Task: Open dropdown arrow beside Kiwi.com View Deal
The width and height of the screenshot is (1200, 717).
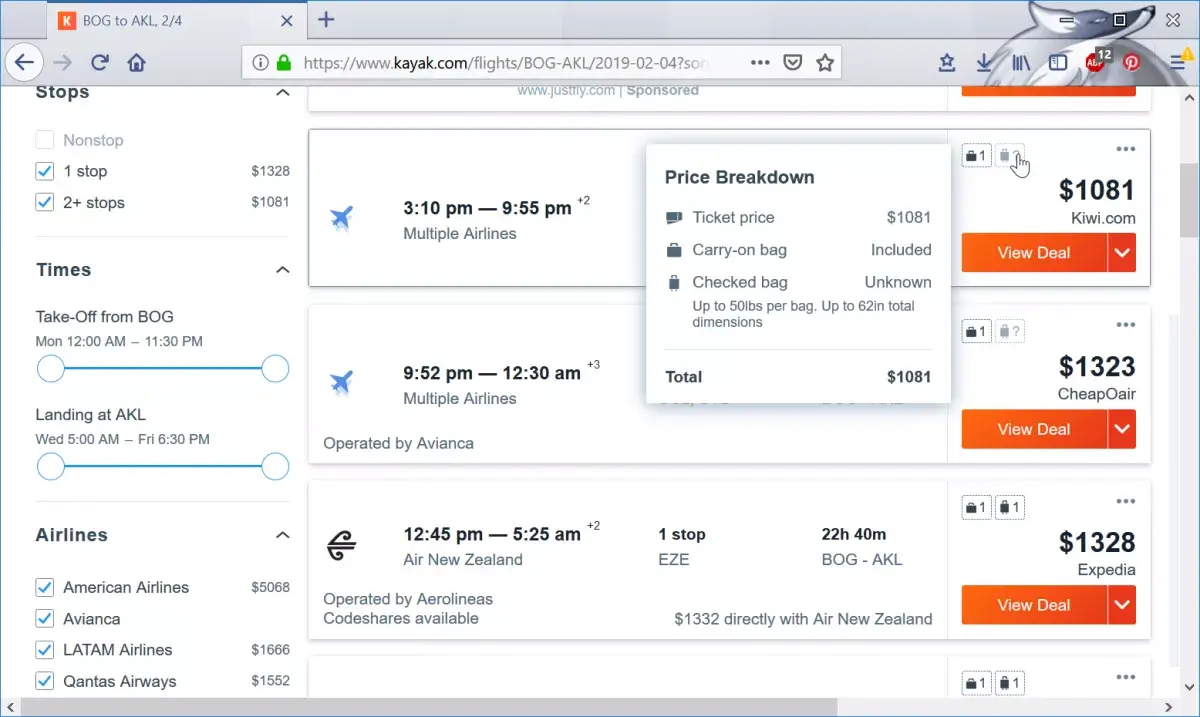Action: point(1122,253)
